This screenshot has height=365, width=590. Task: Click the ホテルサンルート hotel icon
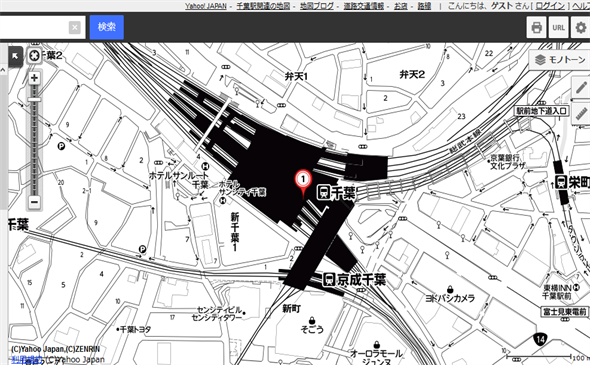point(205,166)
